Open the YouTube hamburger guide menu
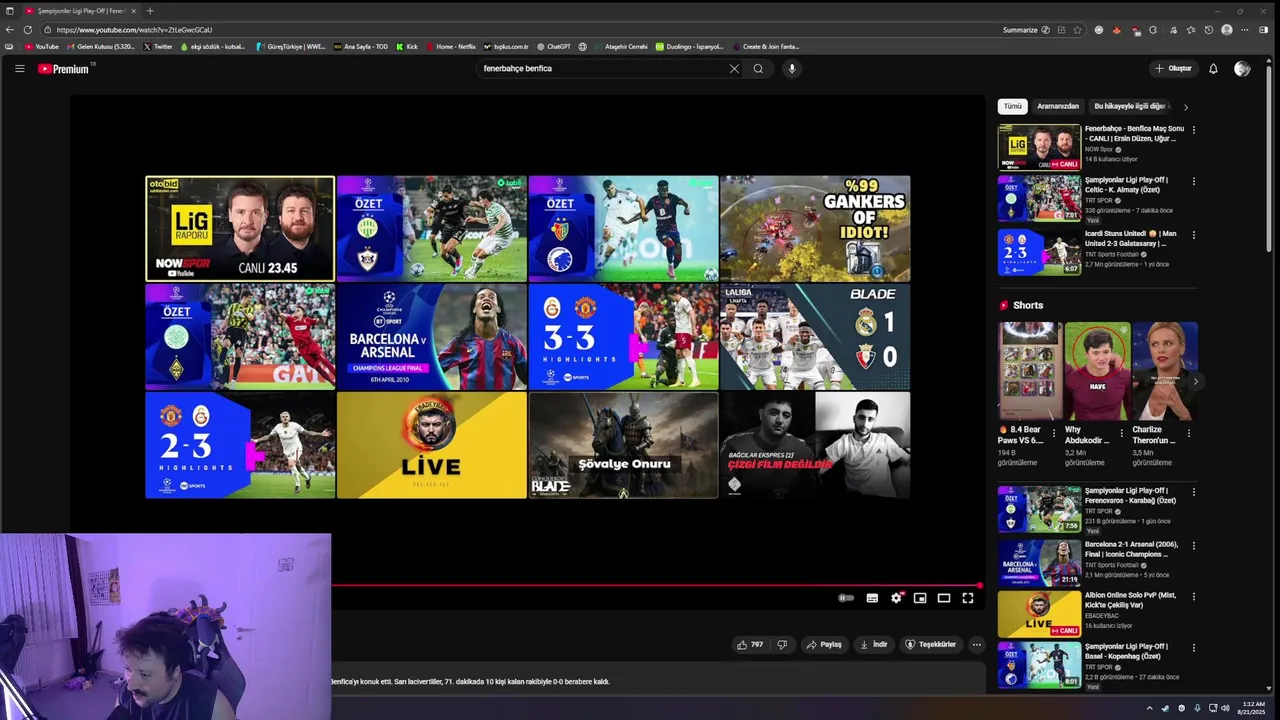The image size is (1280, 720). [19, 69]
